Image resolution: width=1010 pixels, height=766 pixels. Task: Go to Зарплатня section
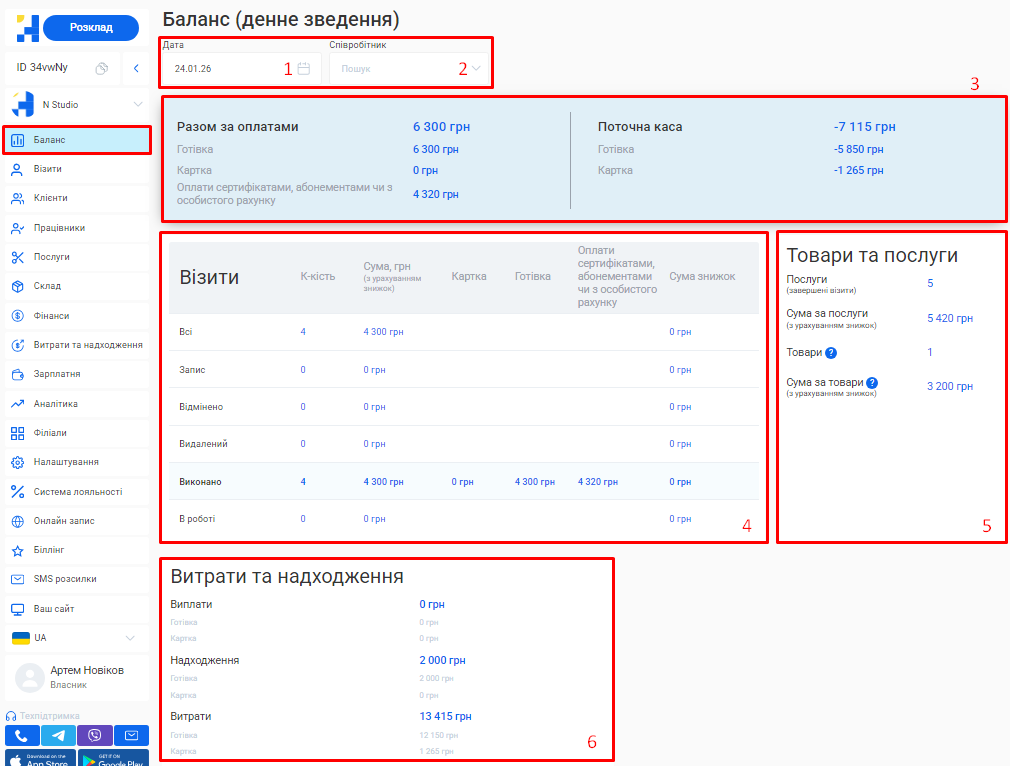point(57,374)
